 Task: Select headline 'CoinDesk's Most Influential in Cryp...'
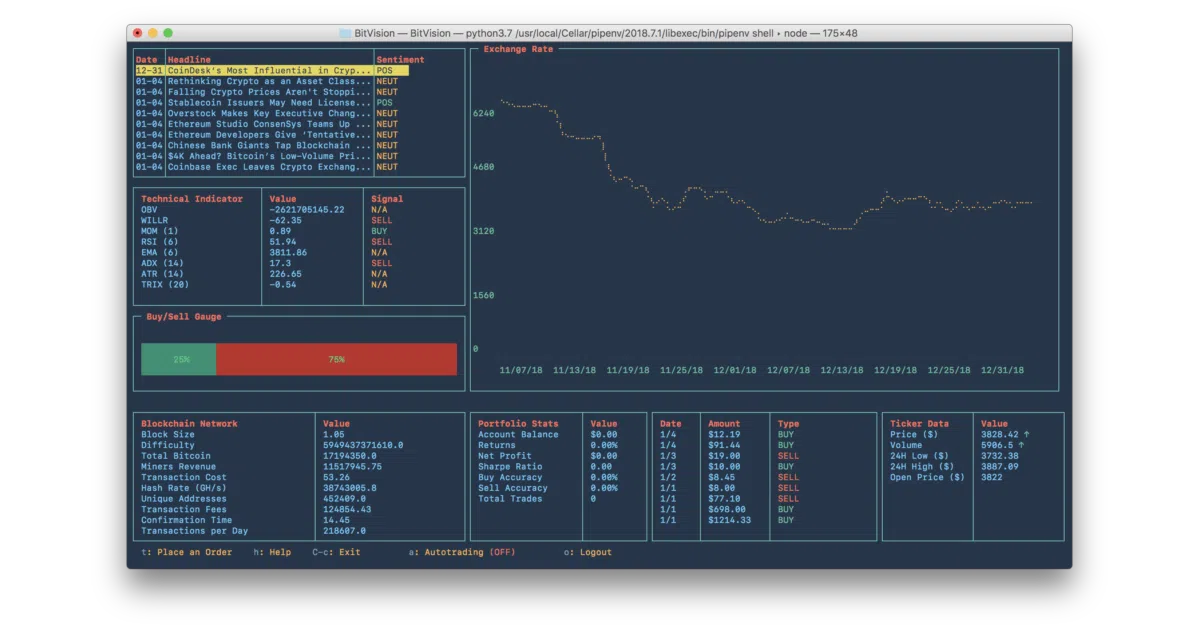pos(269,71)
